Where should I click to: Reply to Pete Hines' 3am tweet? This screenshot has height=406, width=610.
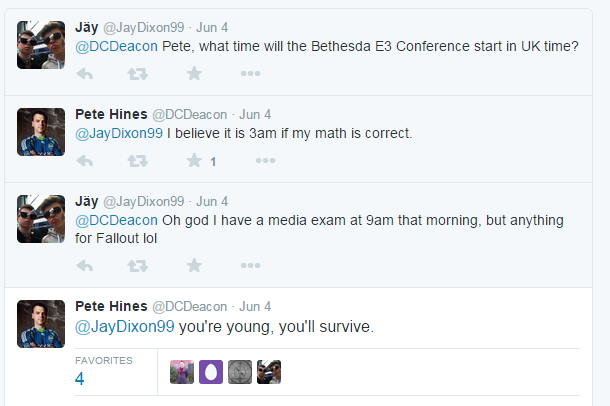tap(85, 160)
